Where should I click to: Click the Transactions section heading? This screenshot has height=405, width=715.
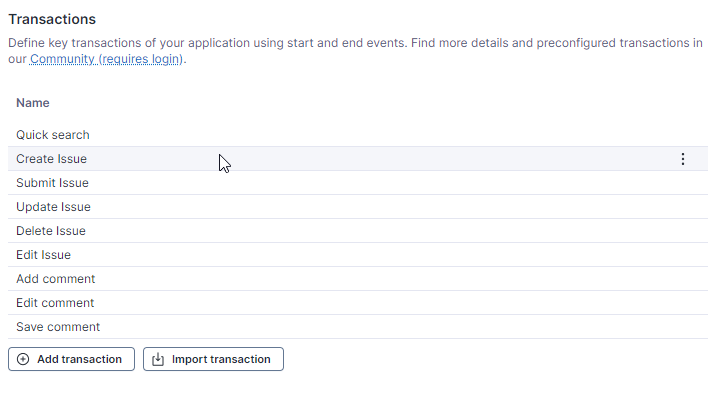coord(52,19)
